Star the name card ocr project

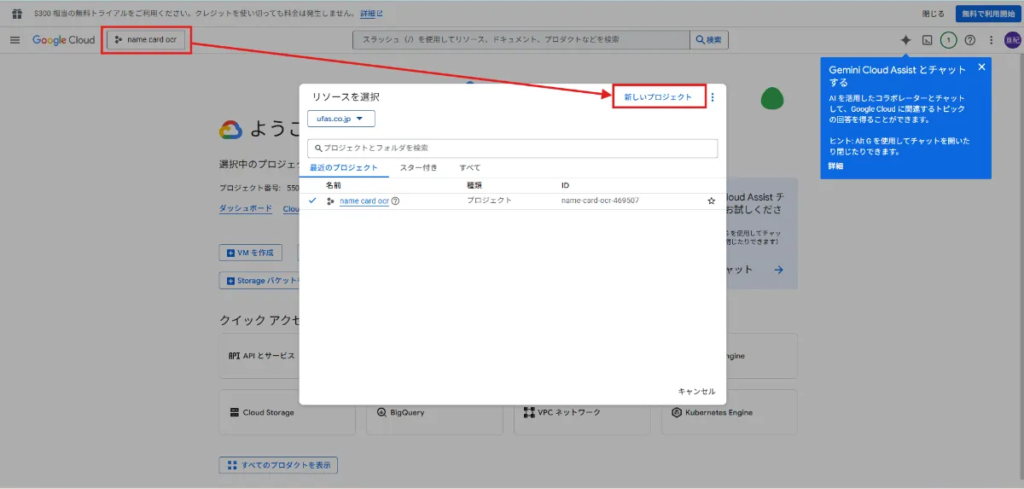click(x=711, y=201)
